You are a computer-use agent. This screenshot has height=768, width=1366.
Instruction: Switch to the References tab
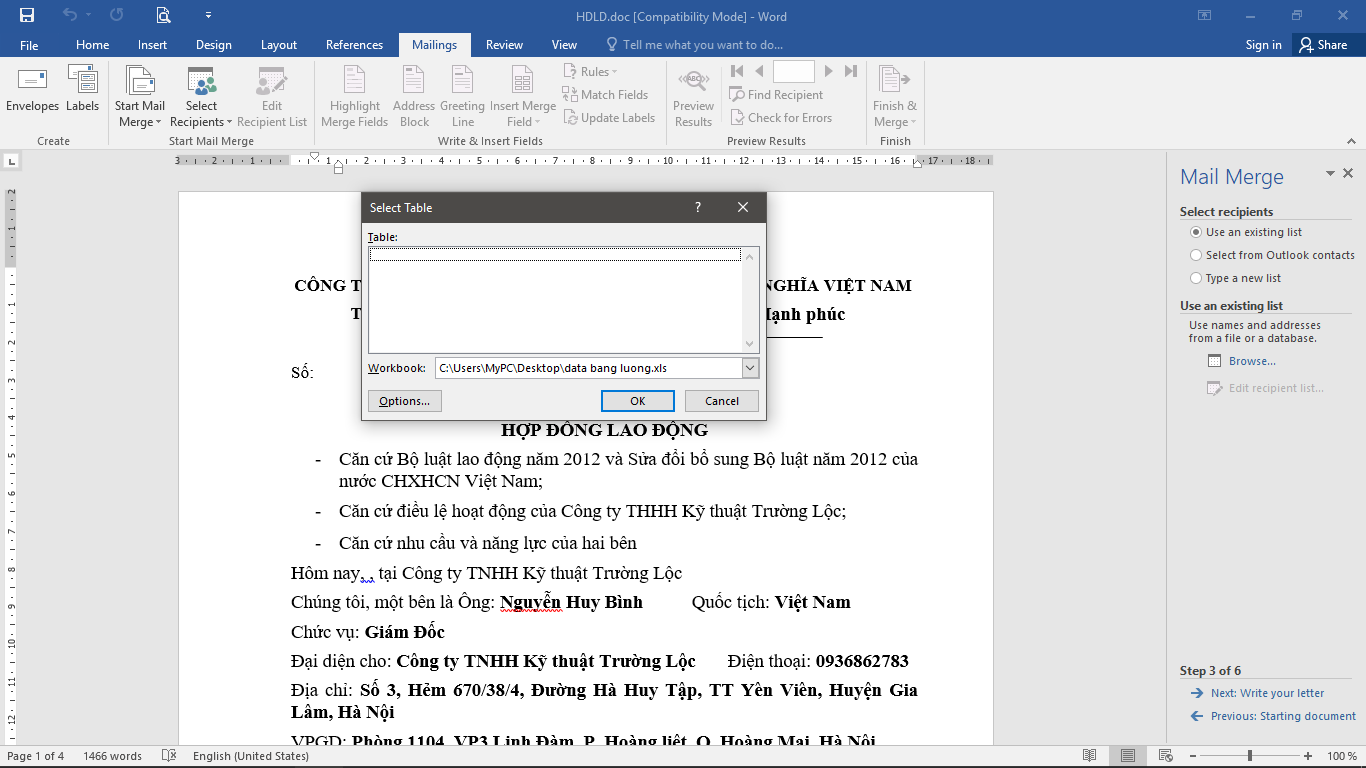[x=354, y=45]
